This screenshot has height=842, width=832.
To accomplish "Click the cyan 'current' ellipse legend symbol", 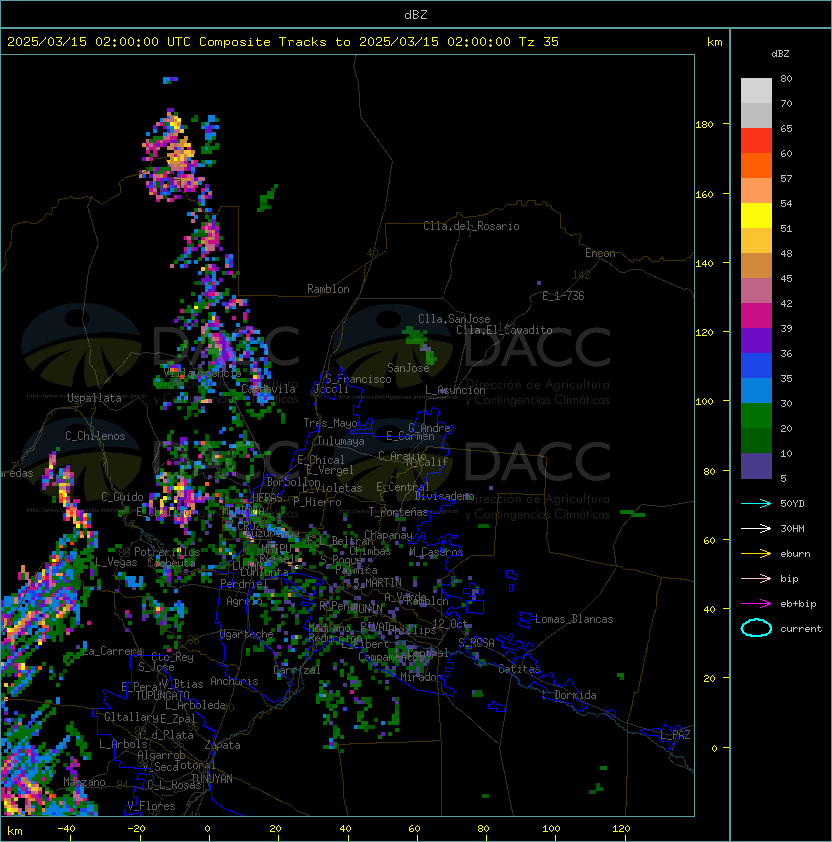I will click(x=756, y=628).
